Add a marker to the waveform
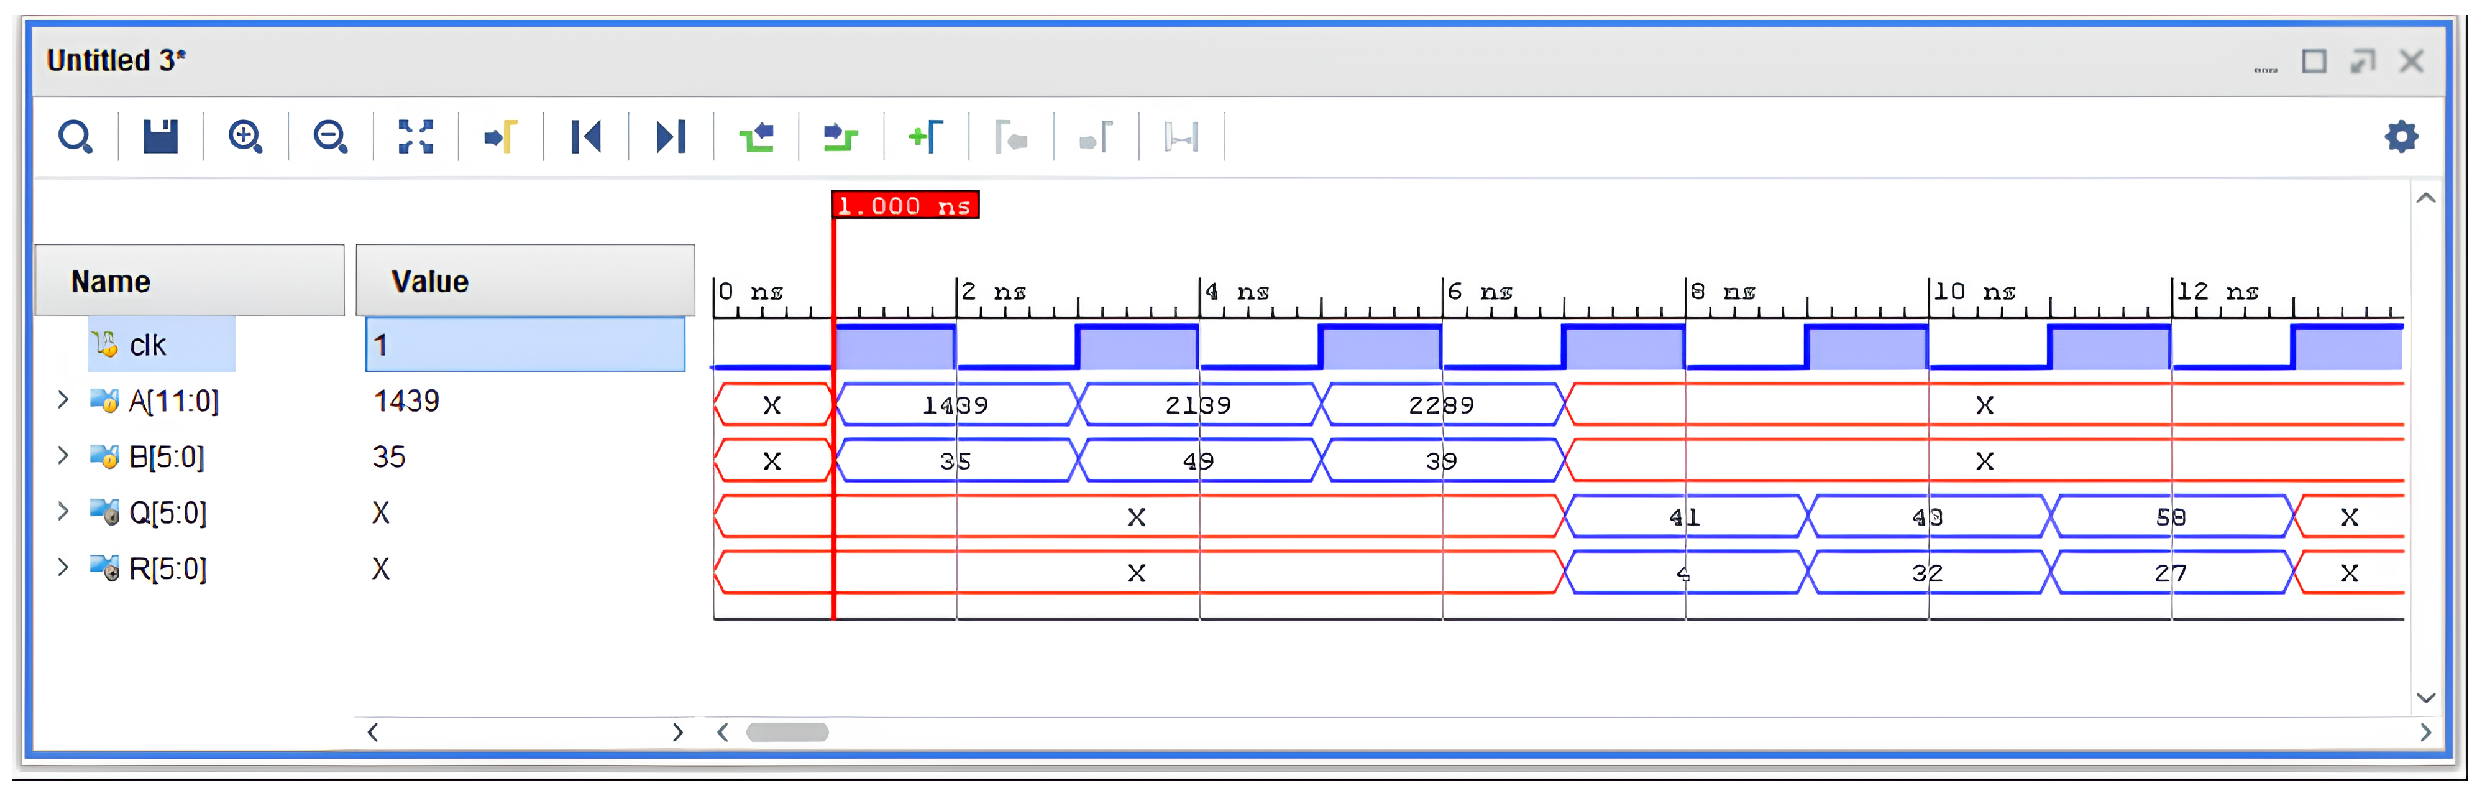2481x798 pixels. coord(926,137)
